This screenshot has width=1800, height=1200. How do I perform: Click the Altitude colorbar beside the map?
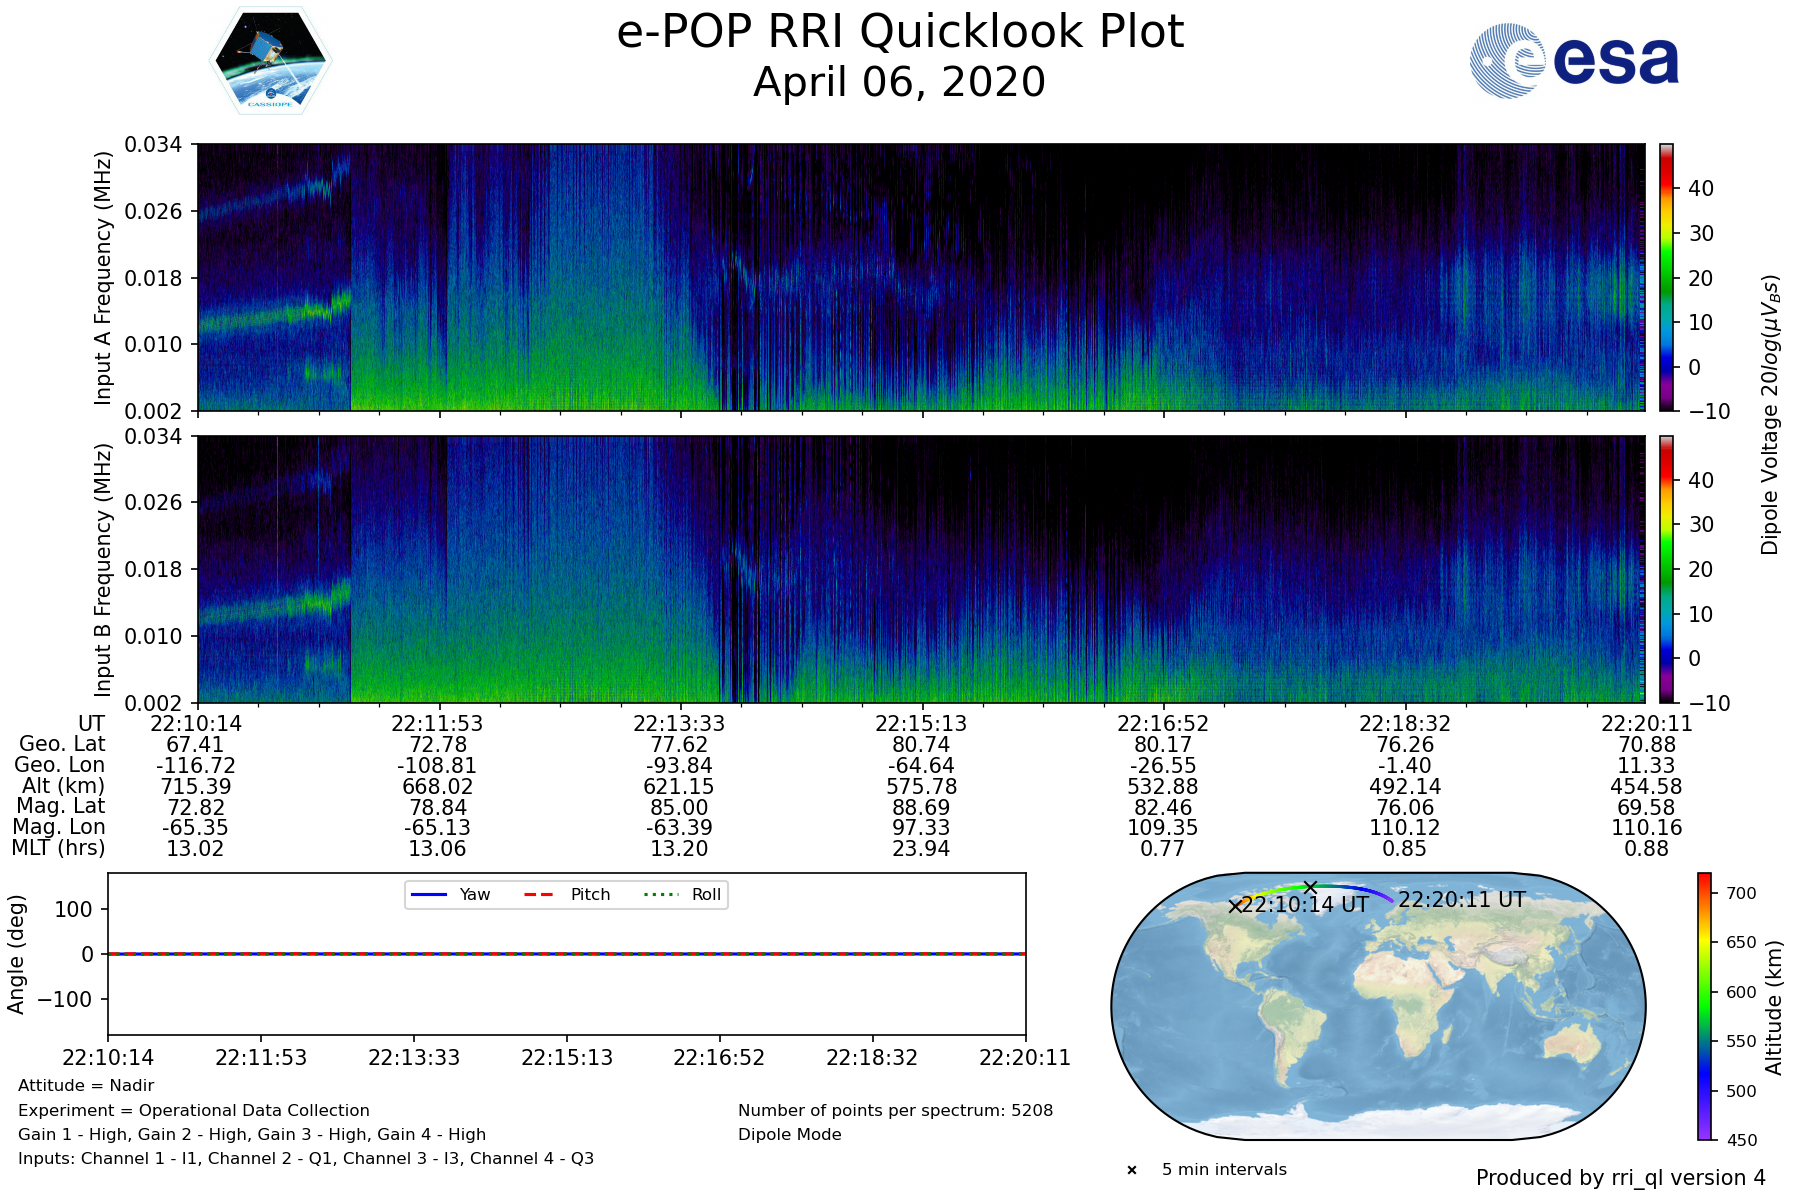pos(1704,1006)
